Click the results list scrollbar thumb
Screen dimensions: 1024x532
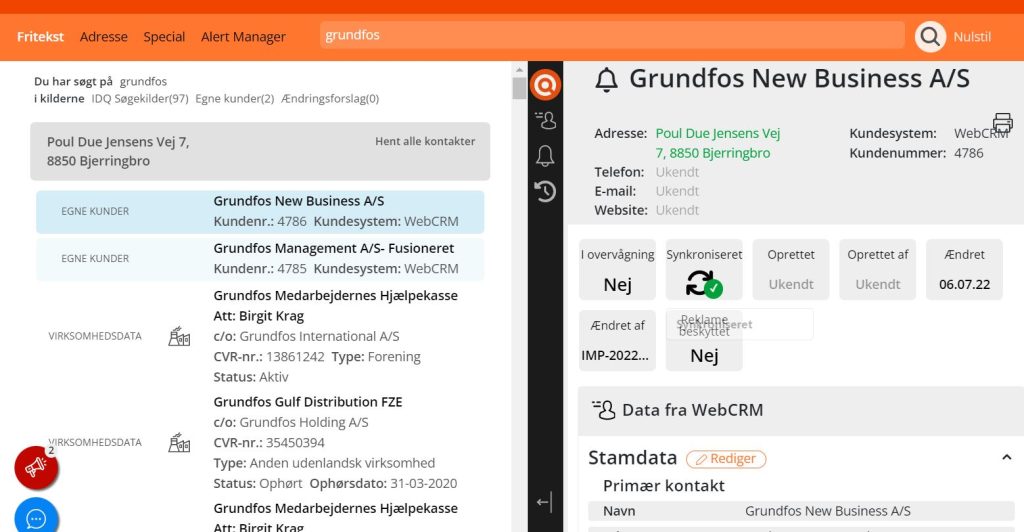tap(519, 88)
